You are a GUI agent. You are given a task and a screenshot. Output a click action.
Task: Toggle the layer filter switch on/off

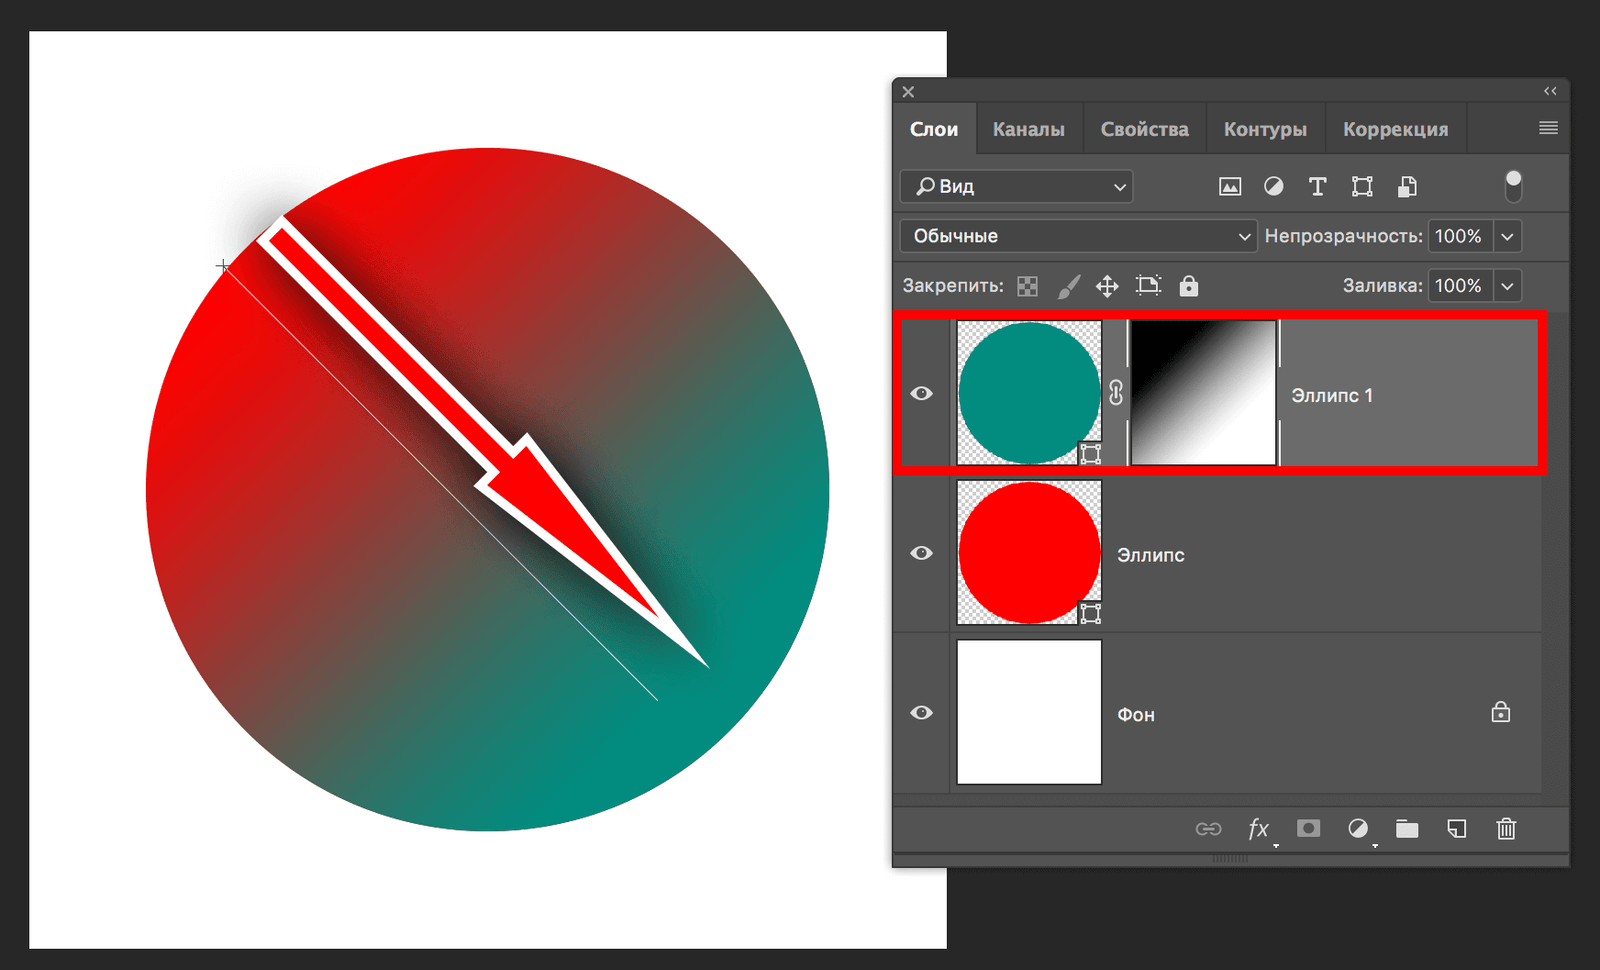(1513, 186)
